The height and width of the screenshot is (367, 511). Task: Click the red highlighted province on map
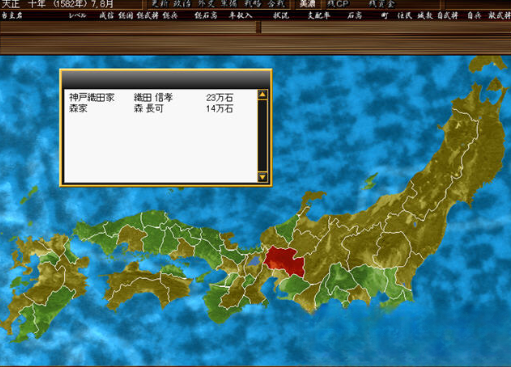click(285, 261)
